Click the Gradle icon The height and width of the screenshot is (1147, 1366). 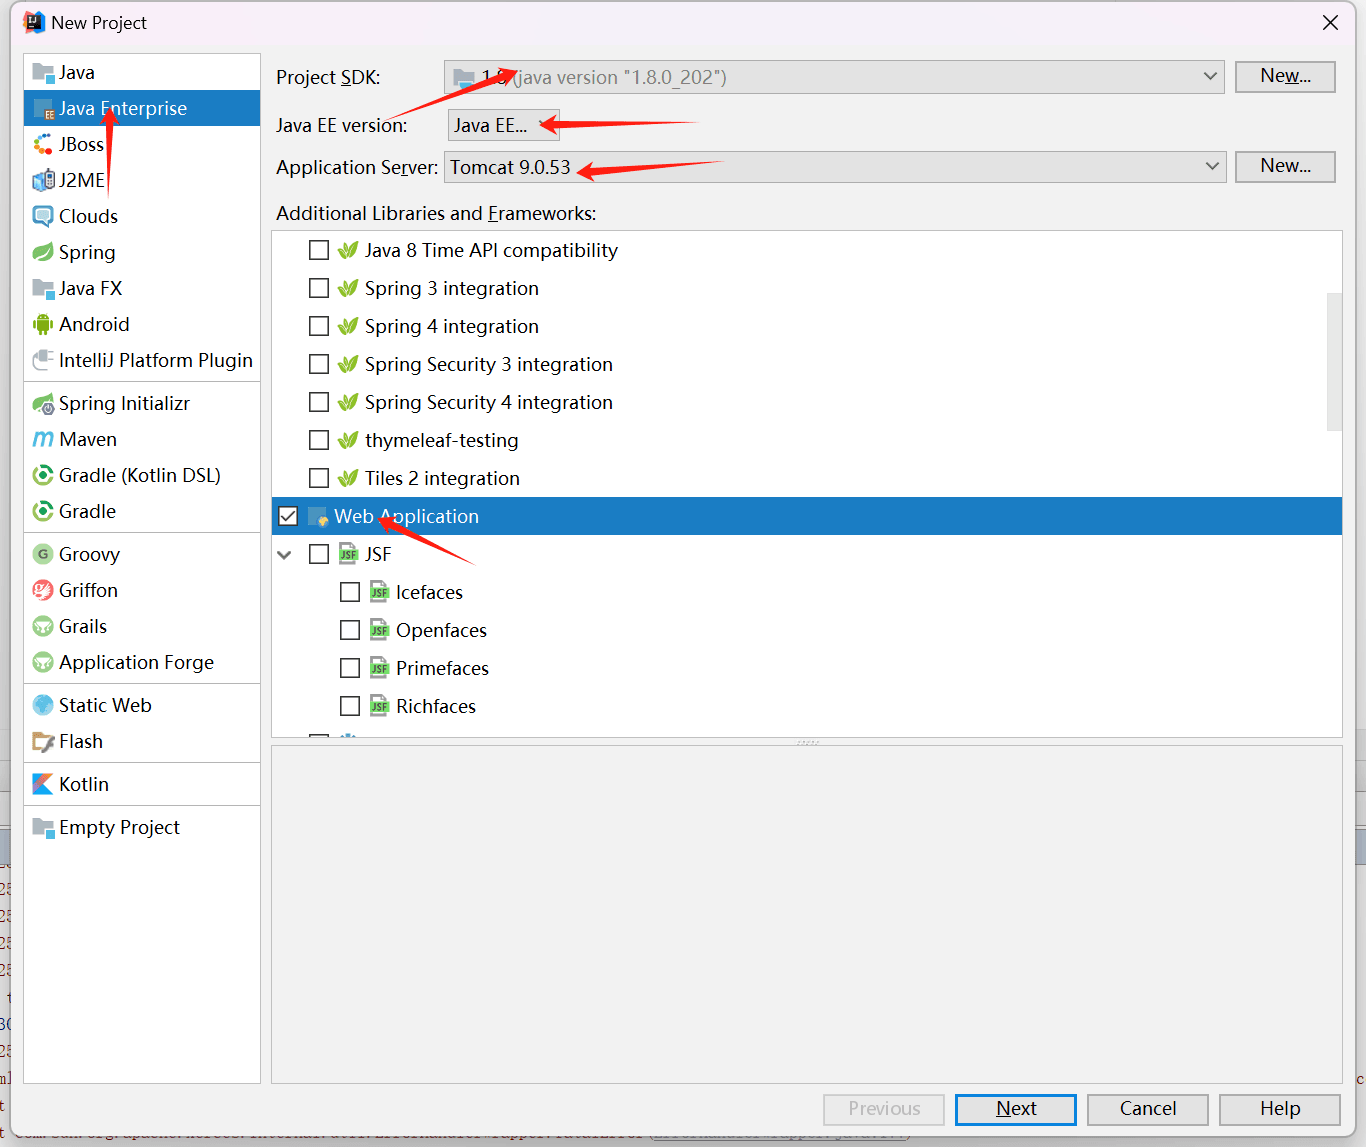click(43, 511)
